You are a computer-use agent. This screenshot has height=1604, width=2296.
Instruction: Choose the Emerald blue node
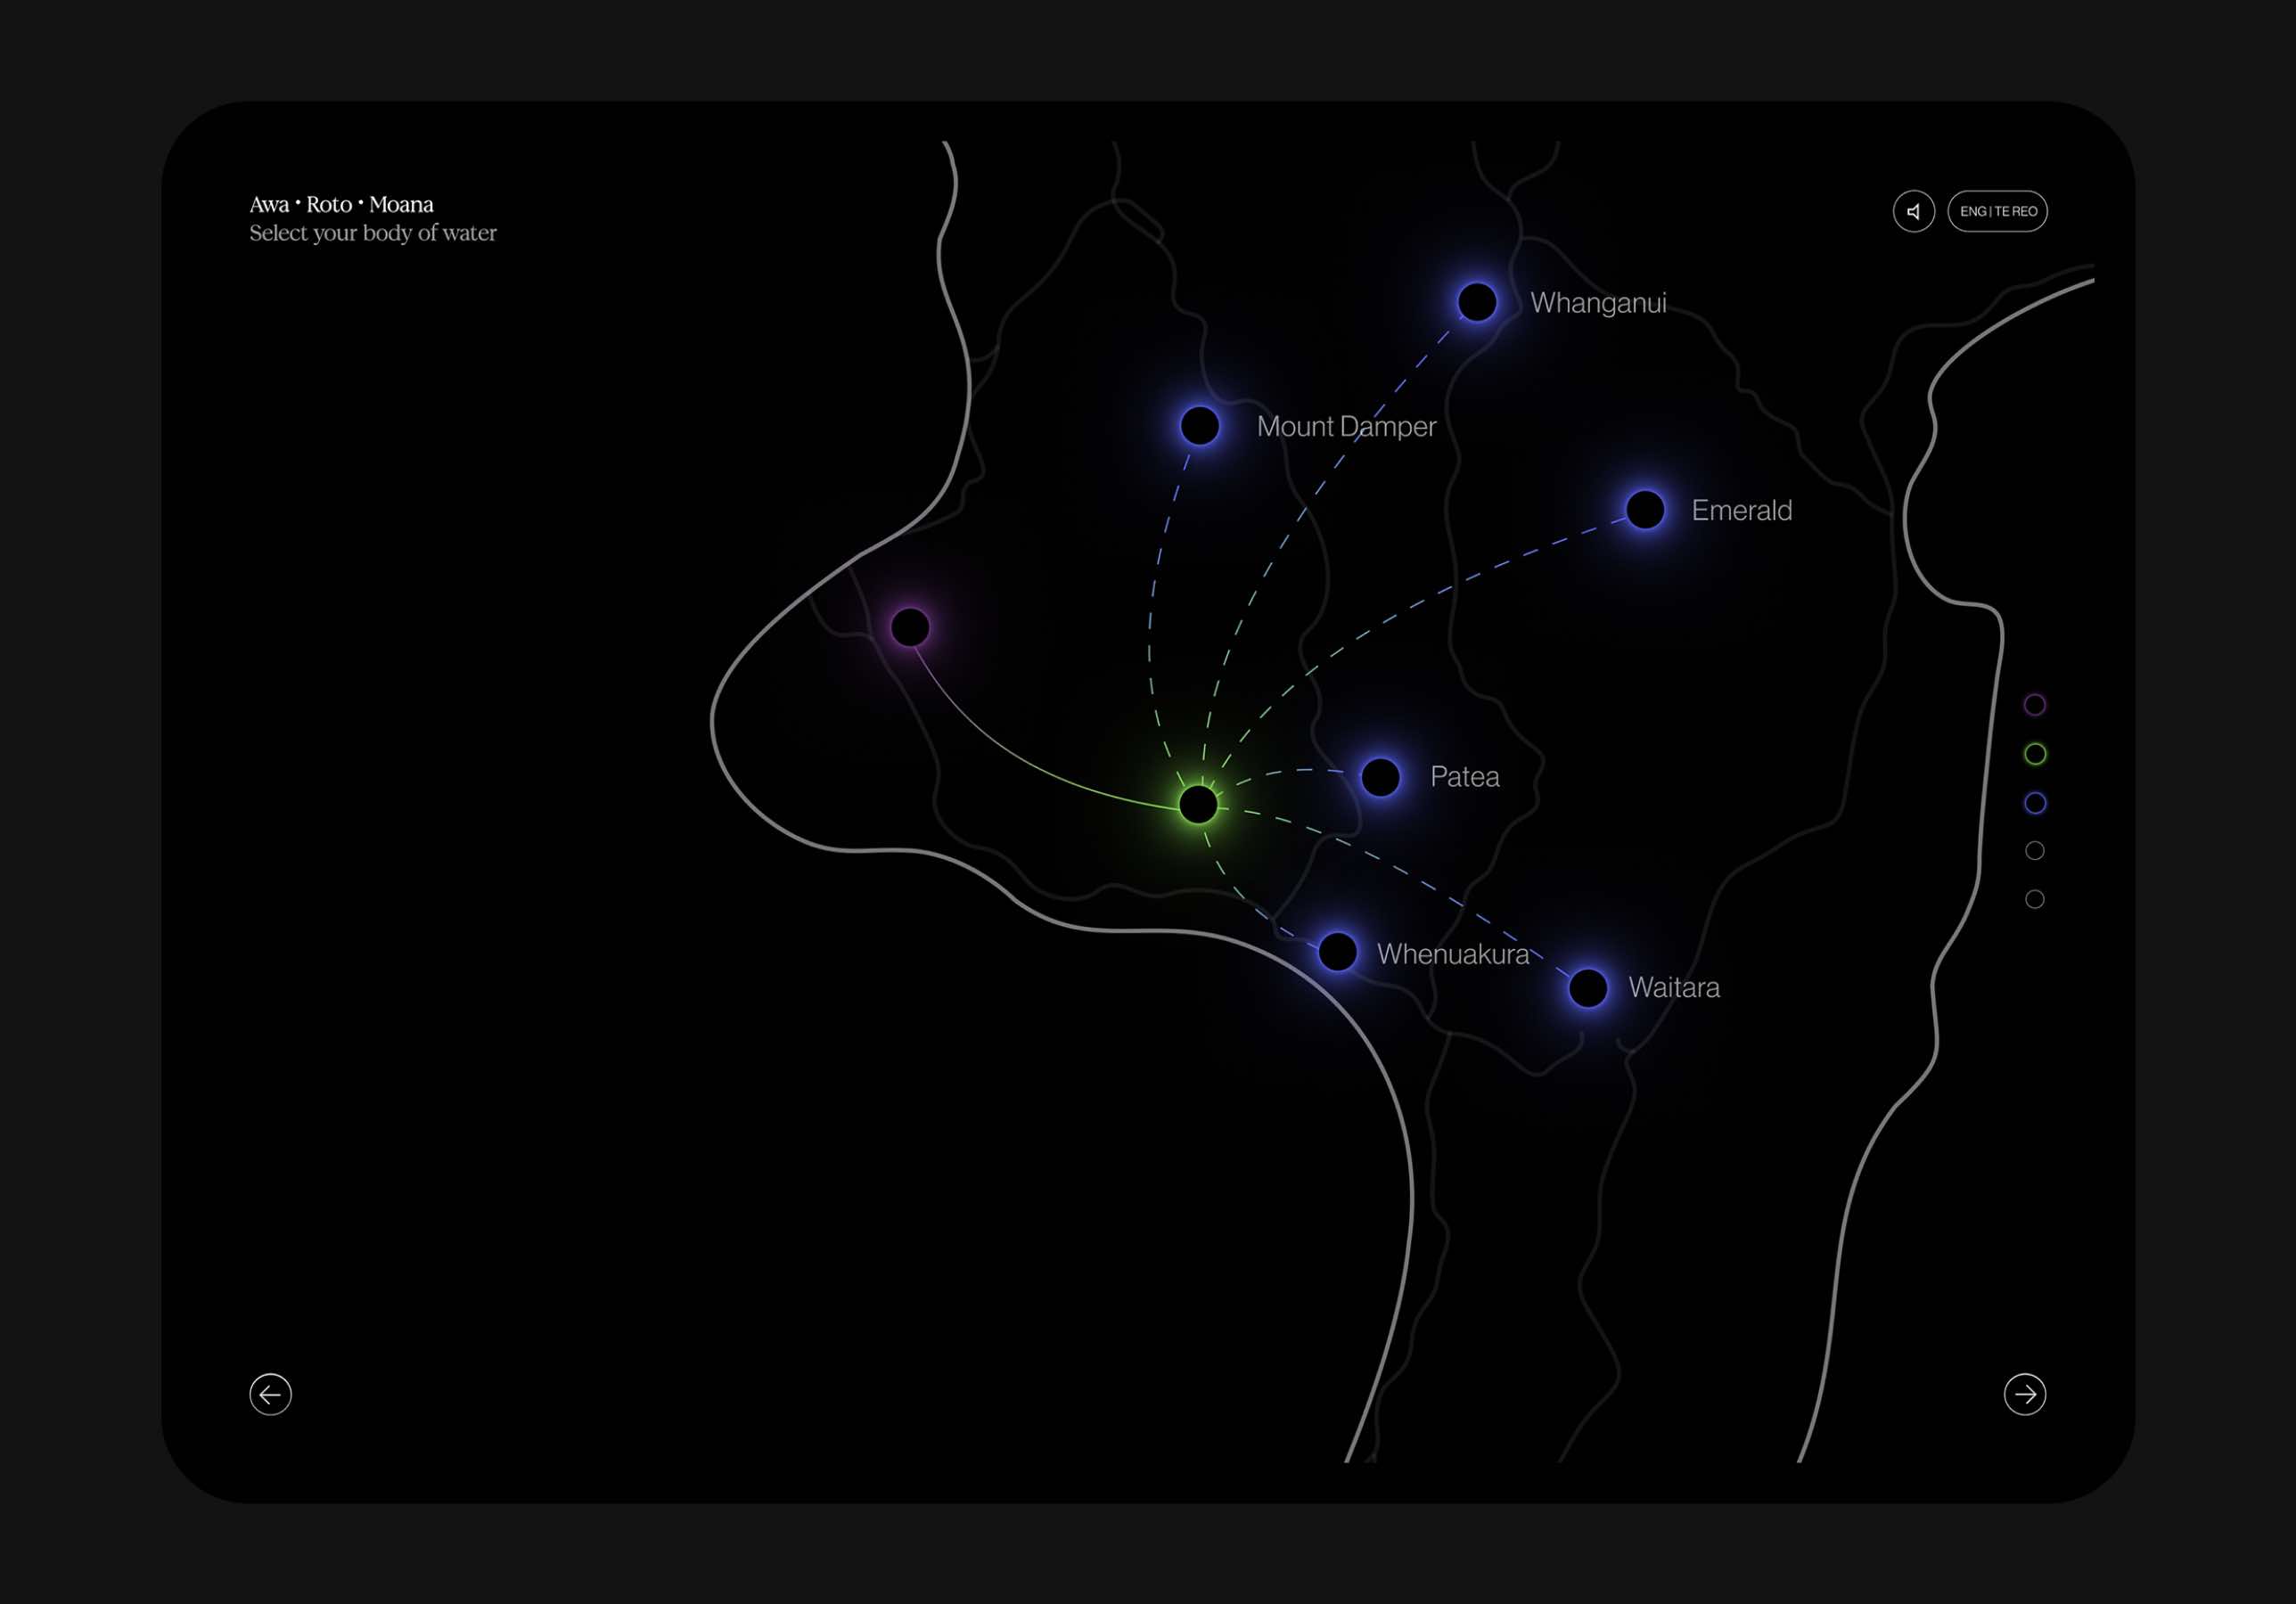1644,510
